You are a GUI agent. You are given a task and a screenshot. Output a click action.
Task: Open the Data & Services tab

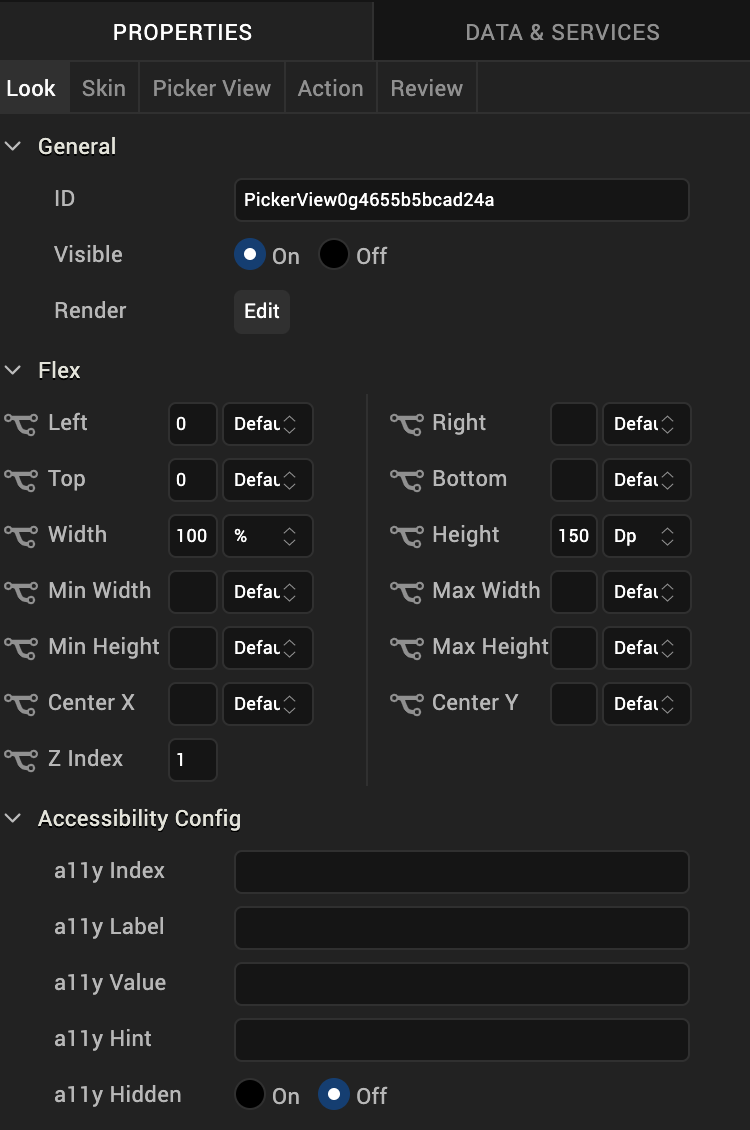[x=562, y=32]
